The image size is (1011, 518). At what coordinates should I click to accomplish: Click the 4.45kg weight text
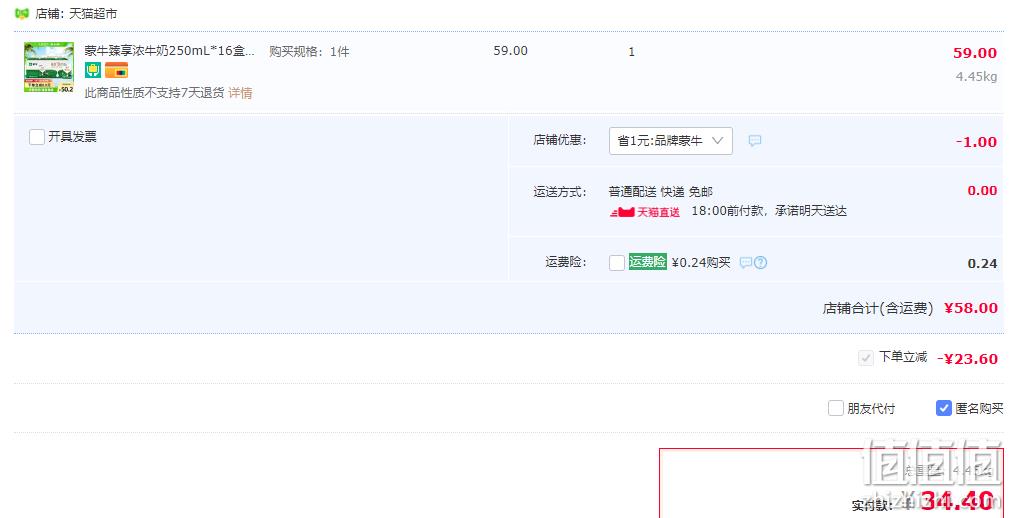coord(976,76)
